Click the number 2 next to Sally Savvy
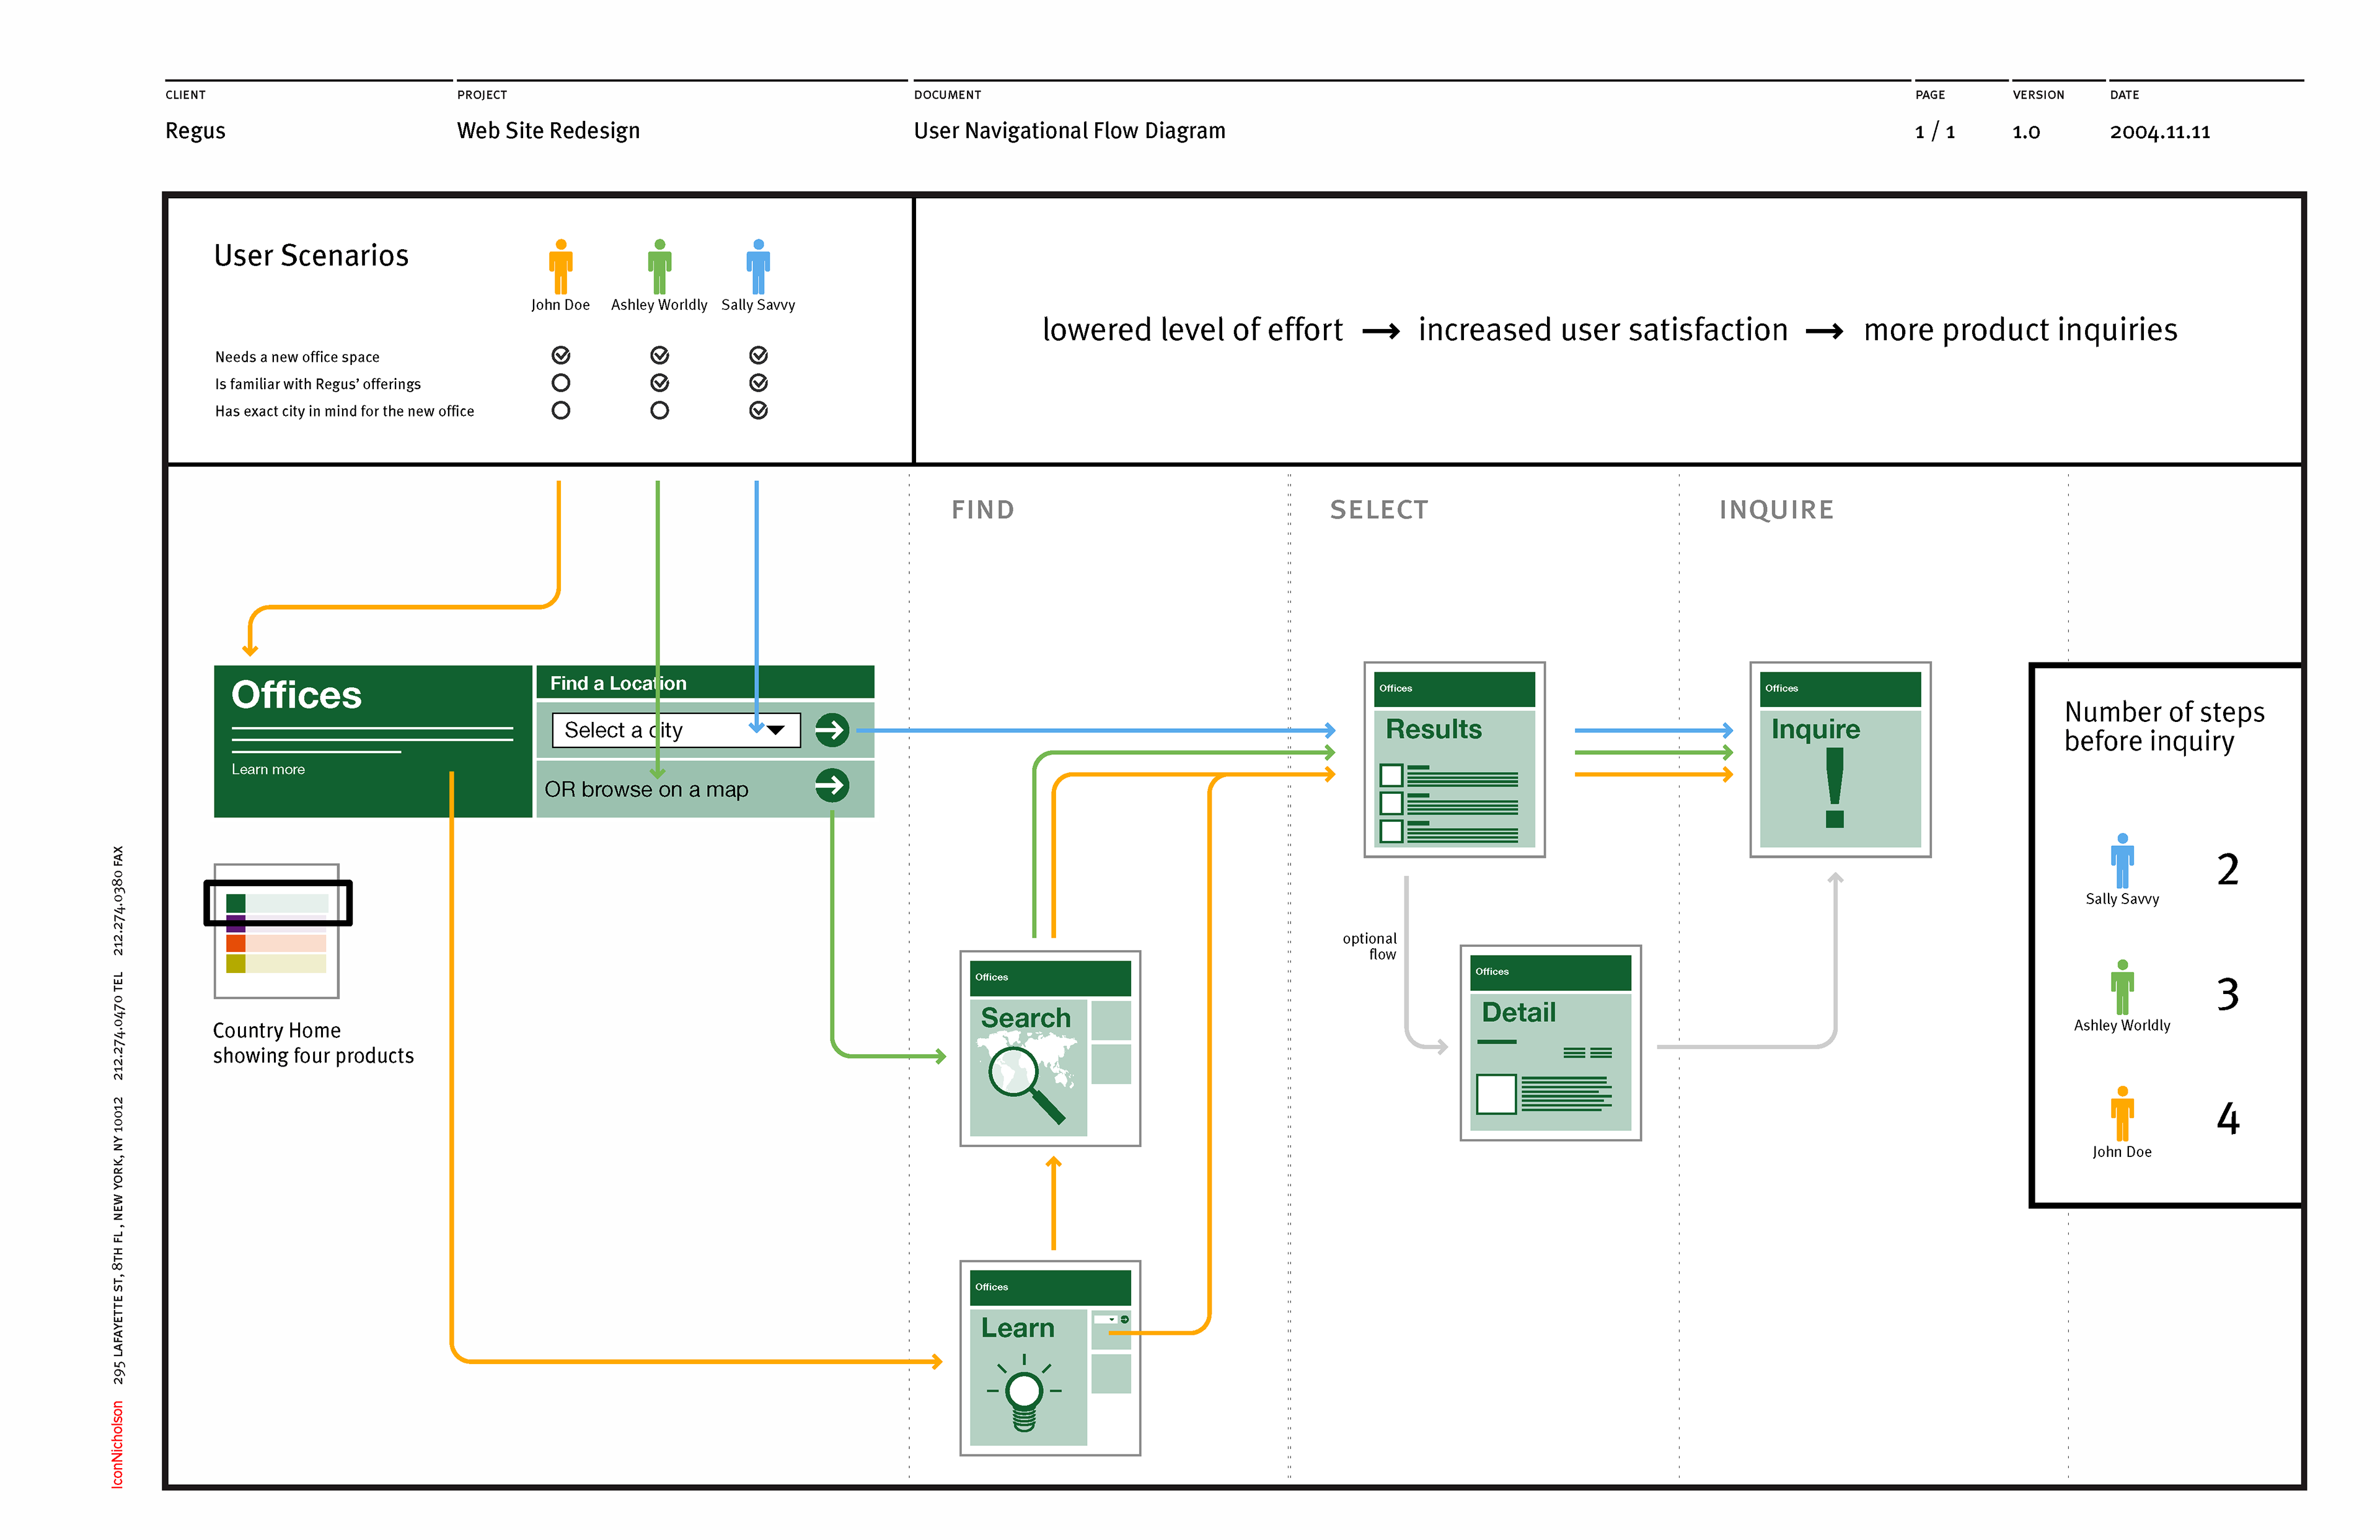Viewport: 2380px width, 1540px height. coord(2227,869)
